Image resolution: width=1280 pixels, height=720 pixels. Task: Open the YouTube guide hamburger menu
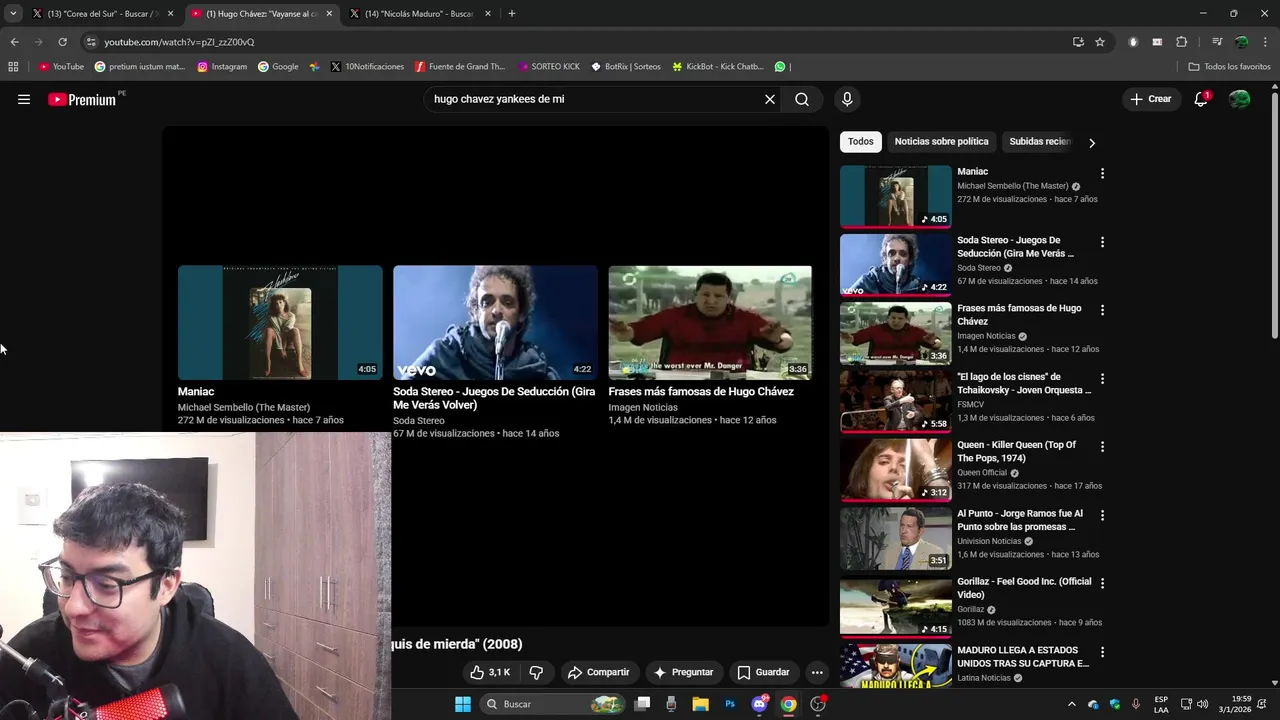24,99
